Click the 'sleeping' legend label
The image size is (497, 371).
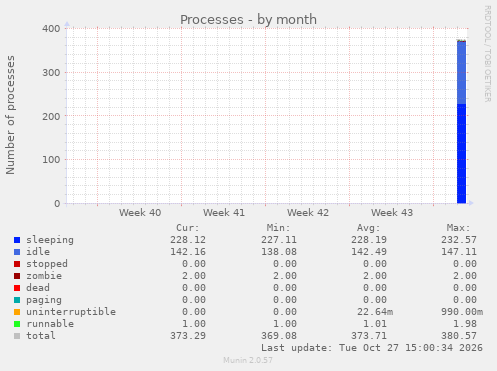pos(50,240)
